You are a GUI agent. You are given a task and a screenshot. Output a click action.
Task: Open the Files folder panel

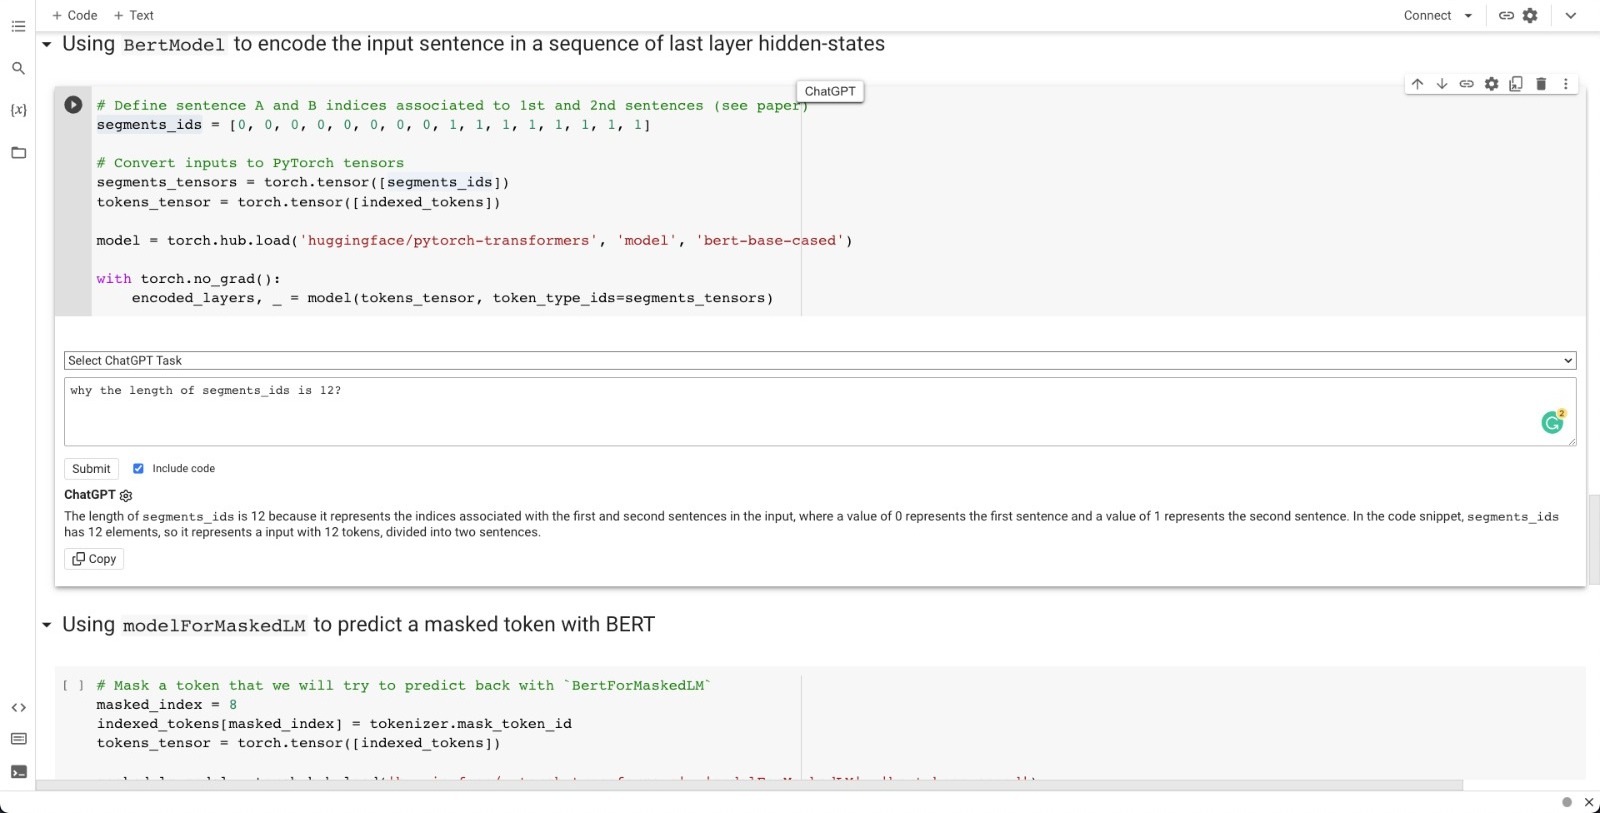[x=18, y=153]
